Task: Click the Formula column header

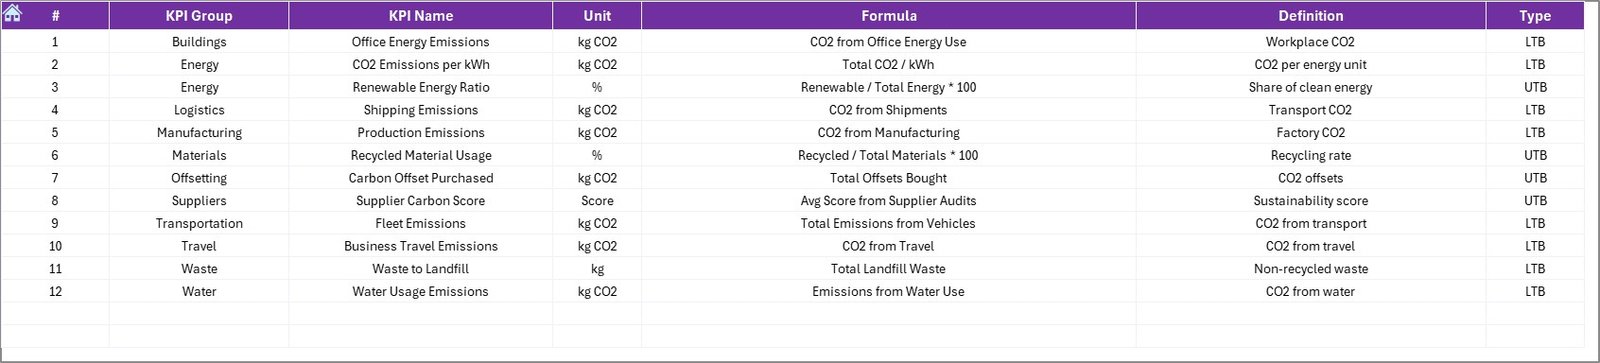Action: [889, 16]
